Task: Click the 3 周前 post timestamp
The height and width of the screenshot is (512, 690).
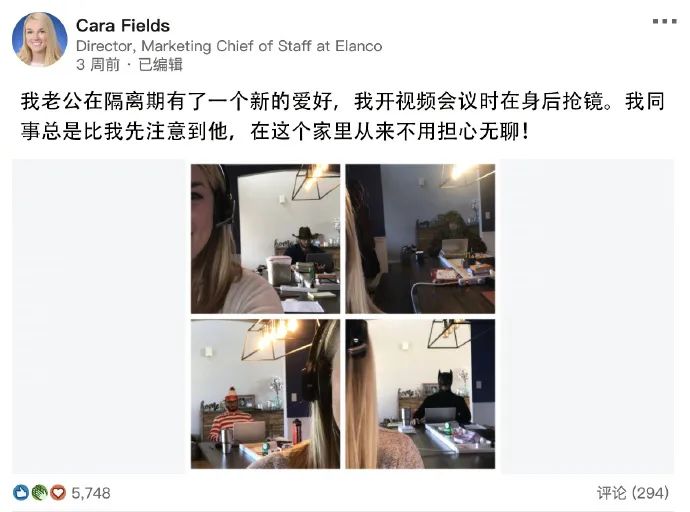Action: (x=98, y=65)
